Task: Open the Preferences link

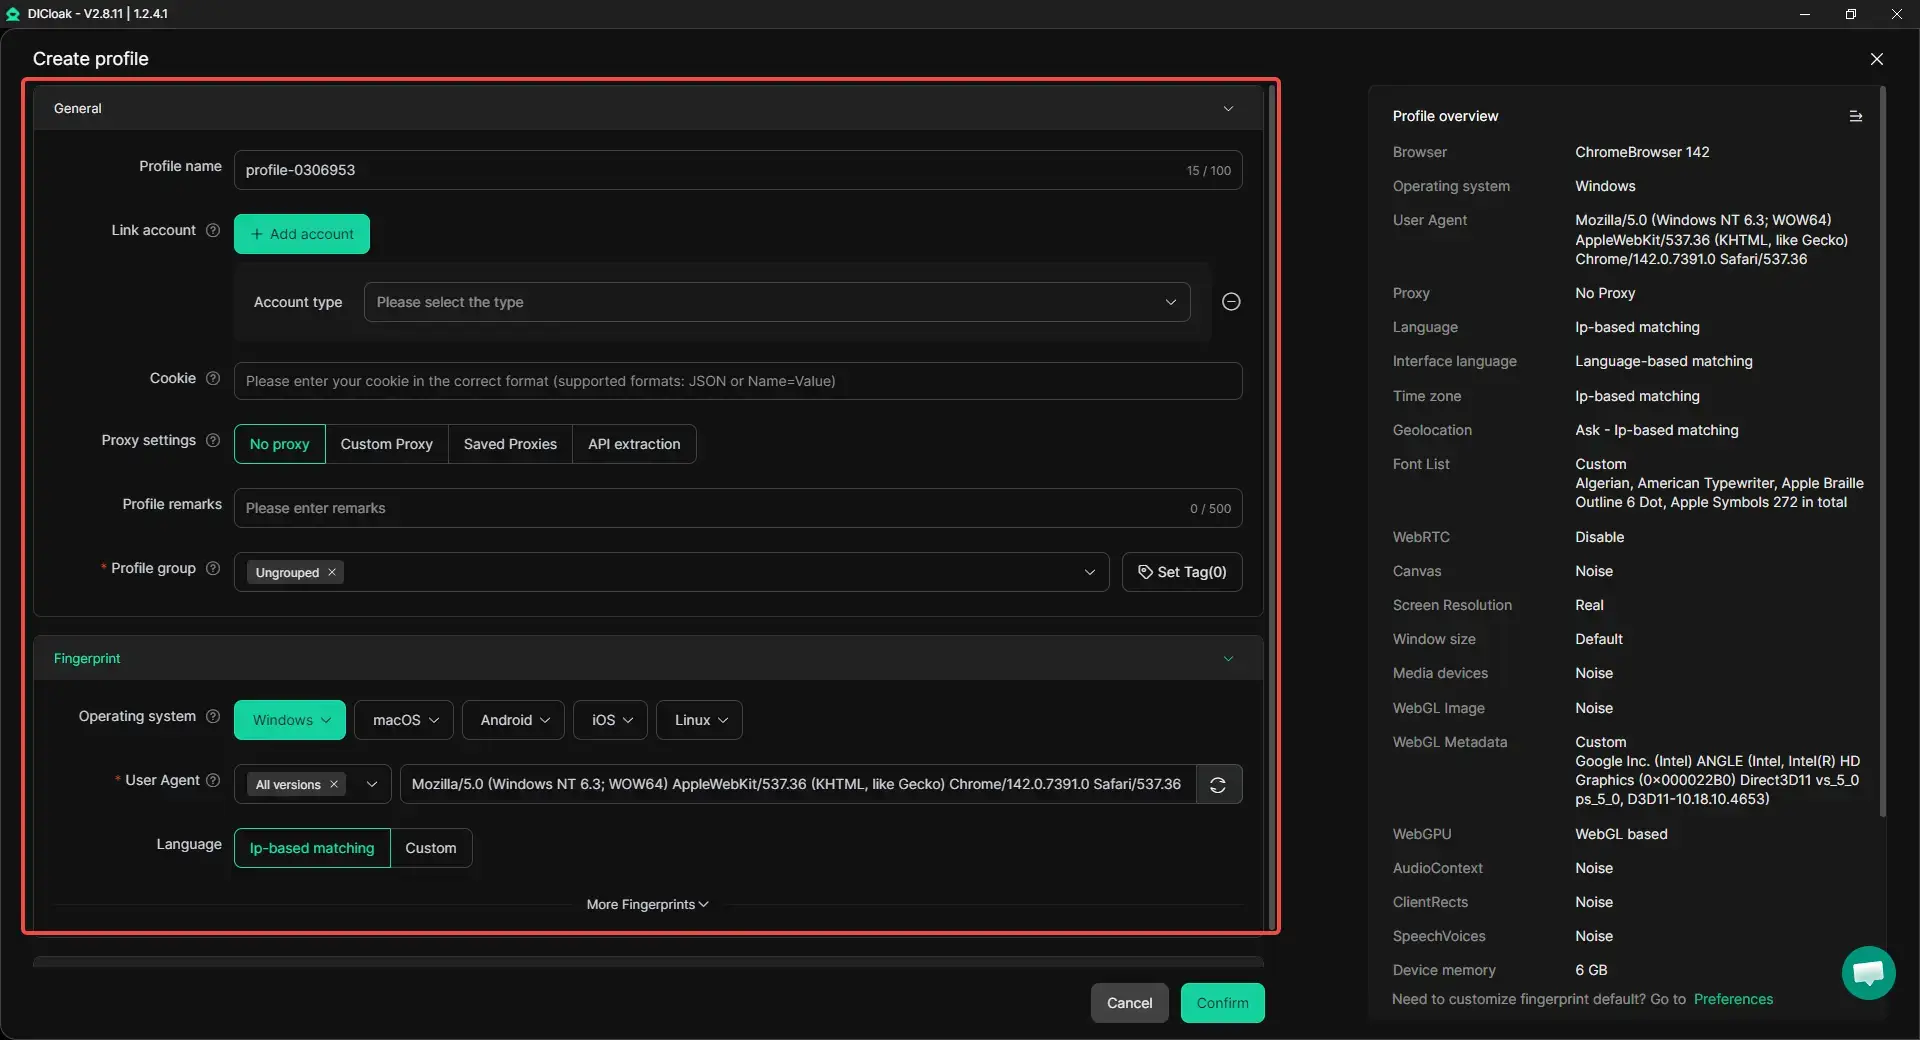Action: 1732,1000
